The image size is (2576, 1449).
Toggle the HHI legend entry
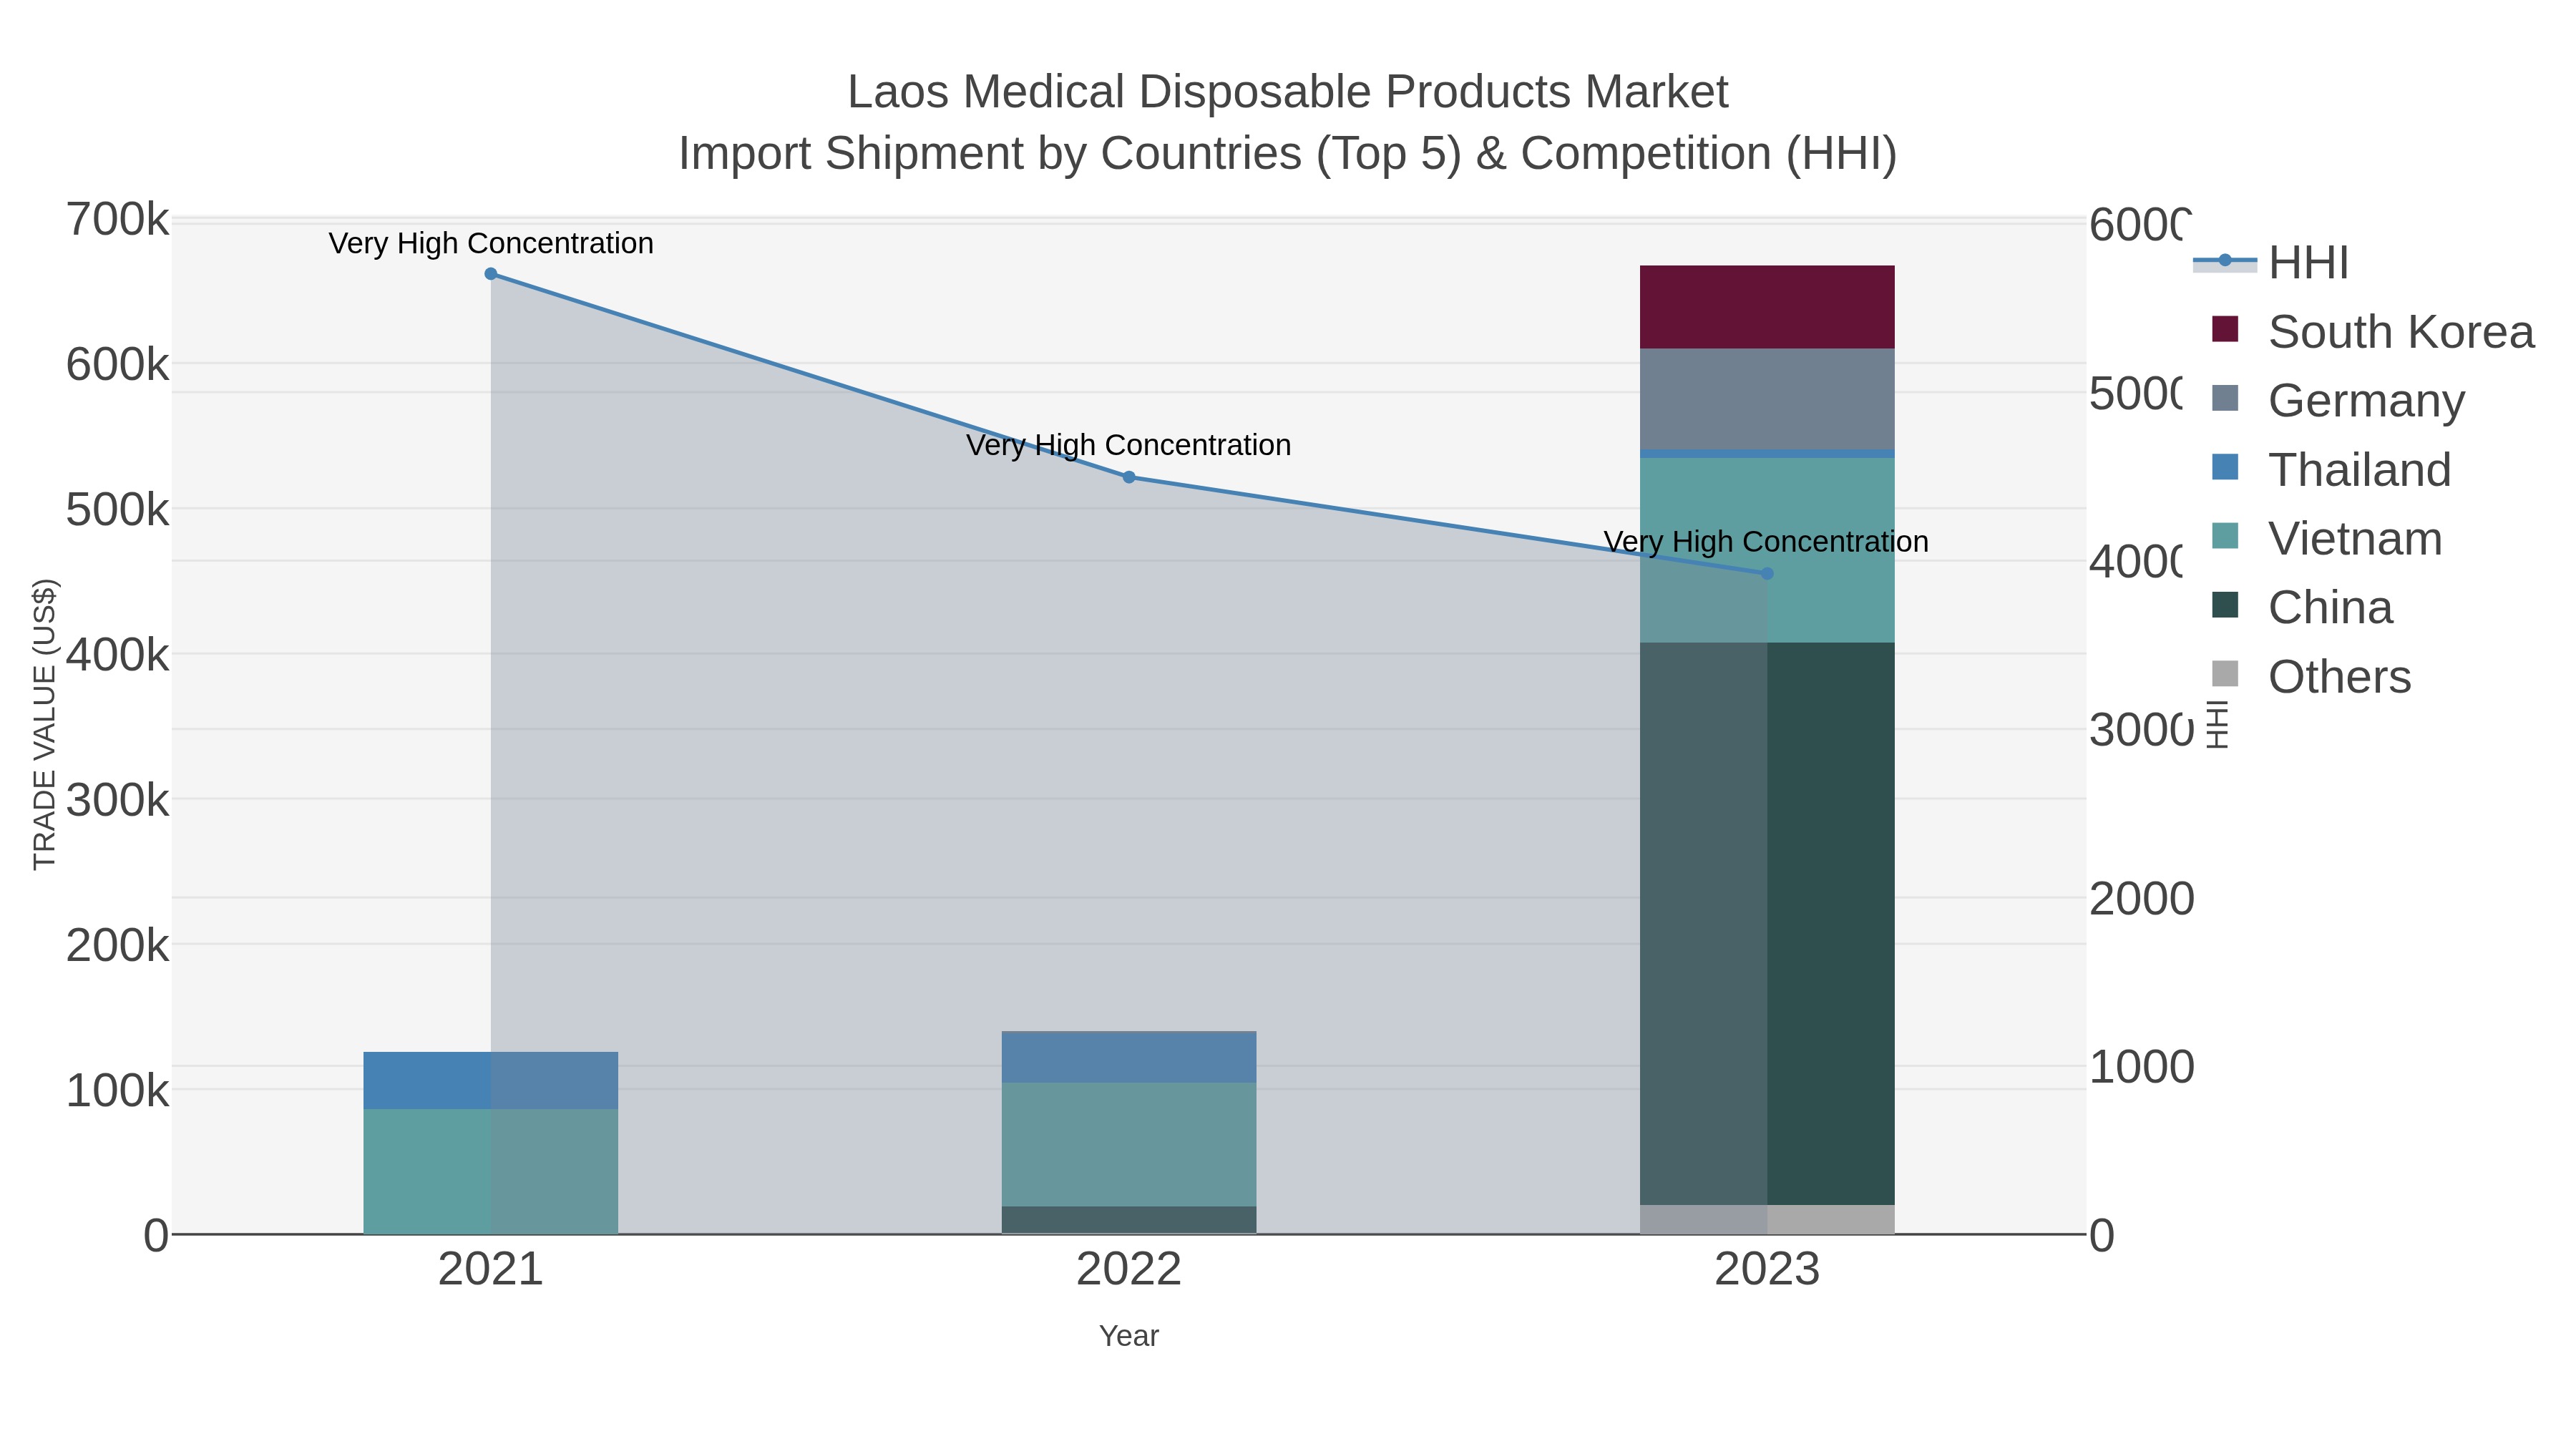[x=2270, y=262]
